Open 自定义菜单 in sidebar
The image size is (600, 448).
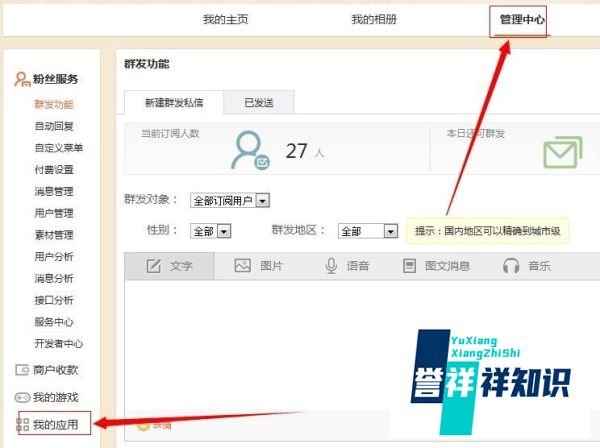[59, 148]
